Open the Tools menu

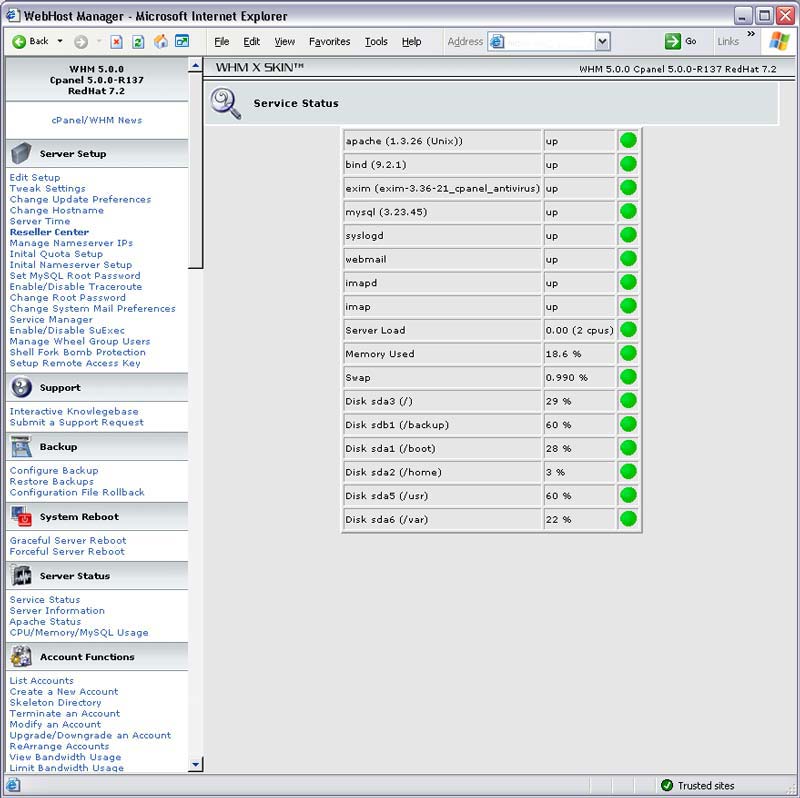376,41
